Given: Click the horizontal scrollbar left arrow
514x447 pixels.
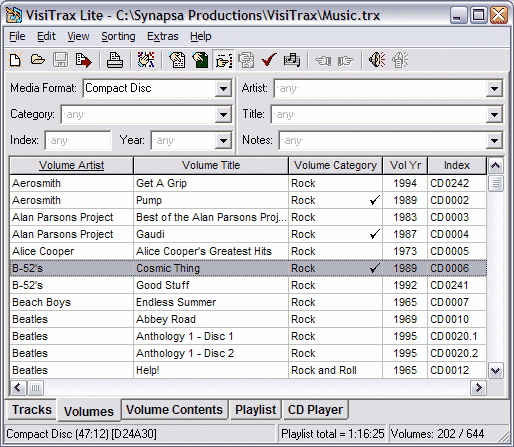Looking at the screenshot, I should 18,387.
